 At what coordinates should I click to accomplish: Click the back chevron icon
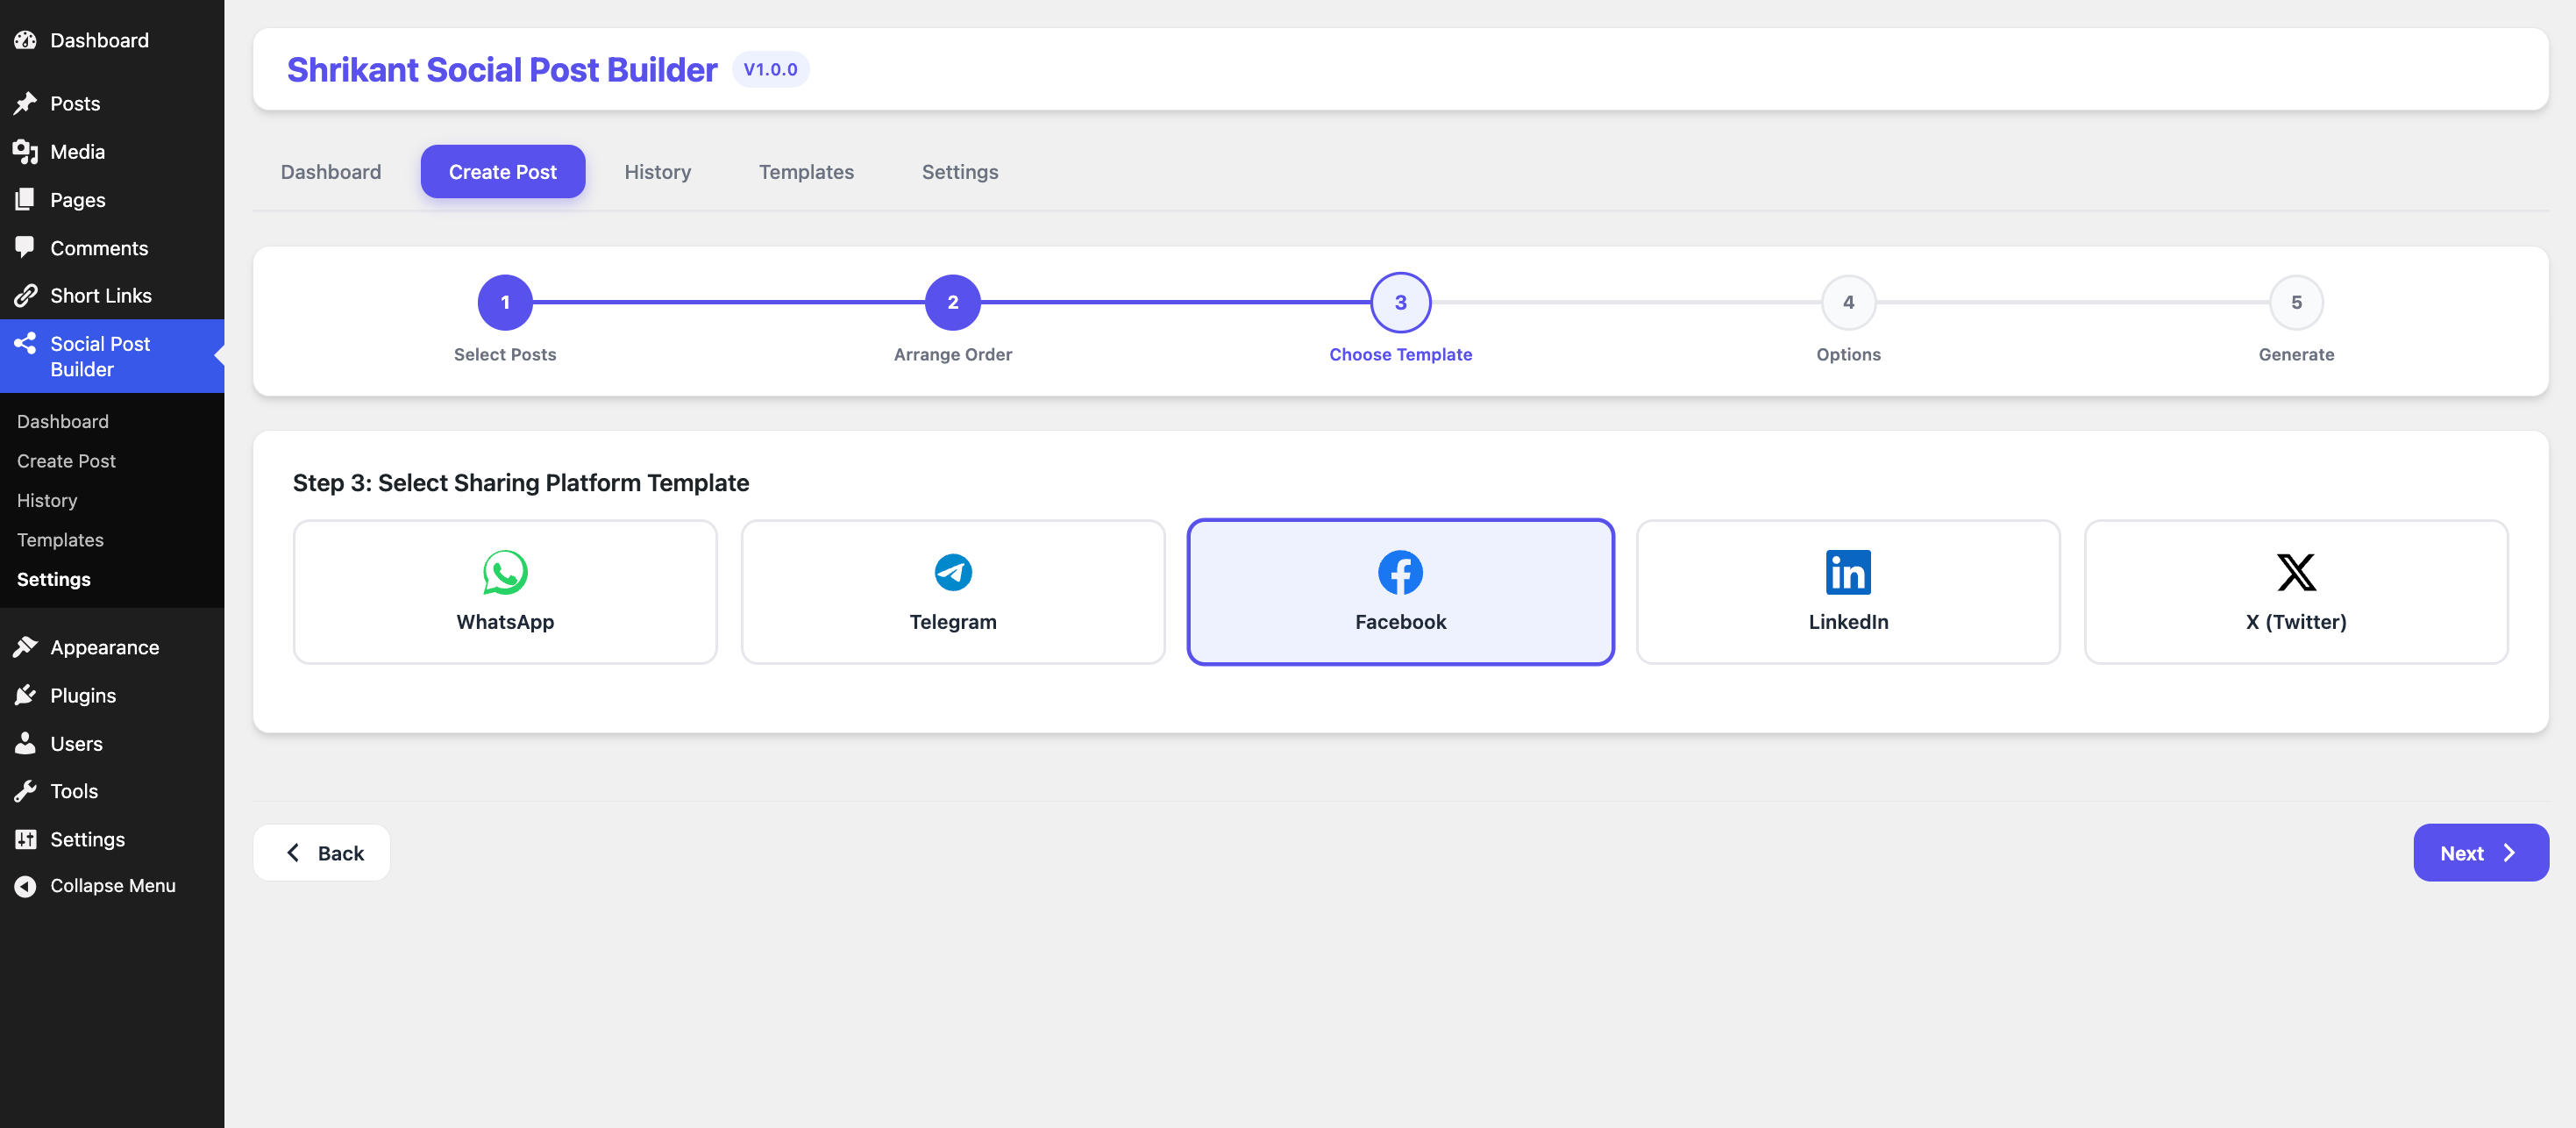coord(293,852)
